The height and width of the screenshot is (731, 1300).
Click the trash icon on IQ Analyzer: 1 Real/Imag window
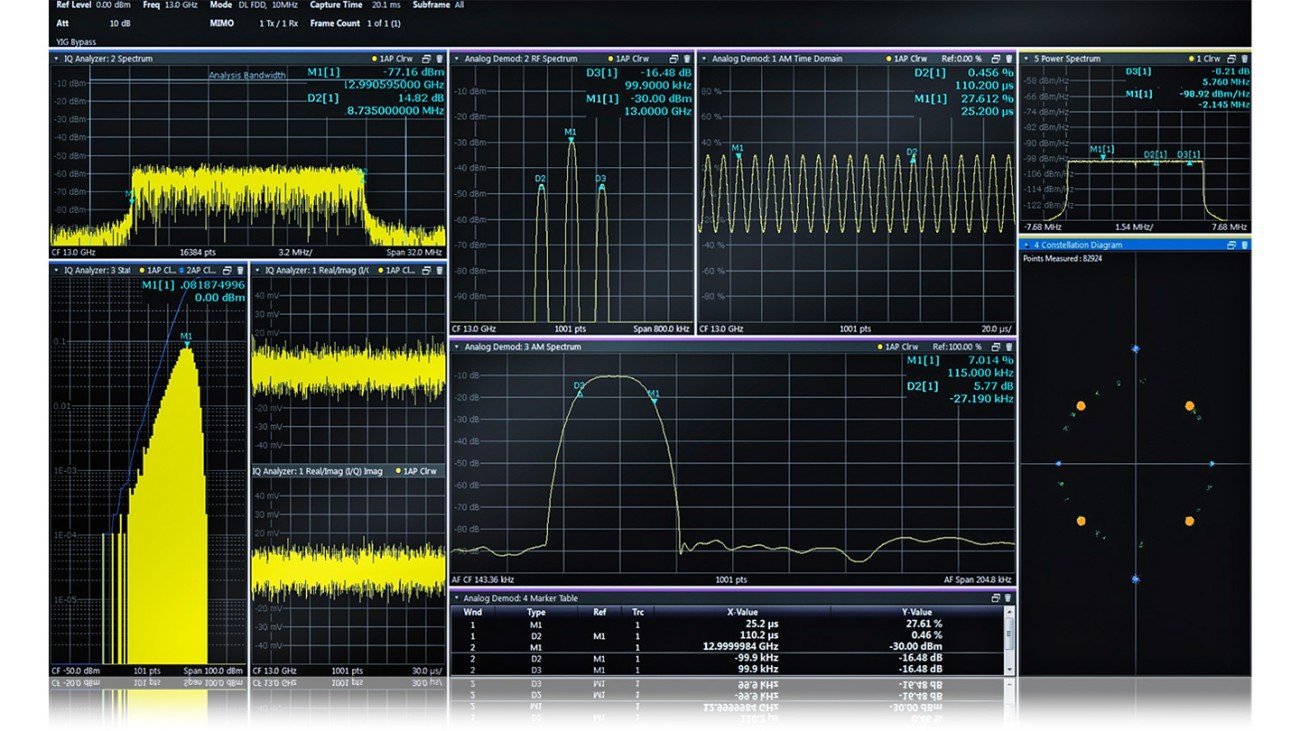point(439,268)
